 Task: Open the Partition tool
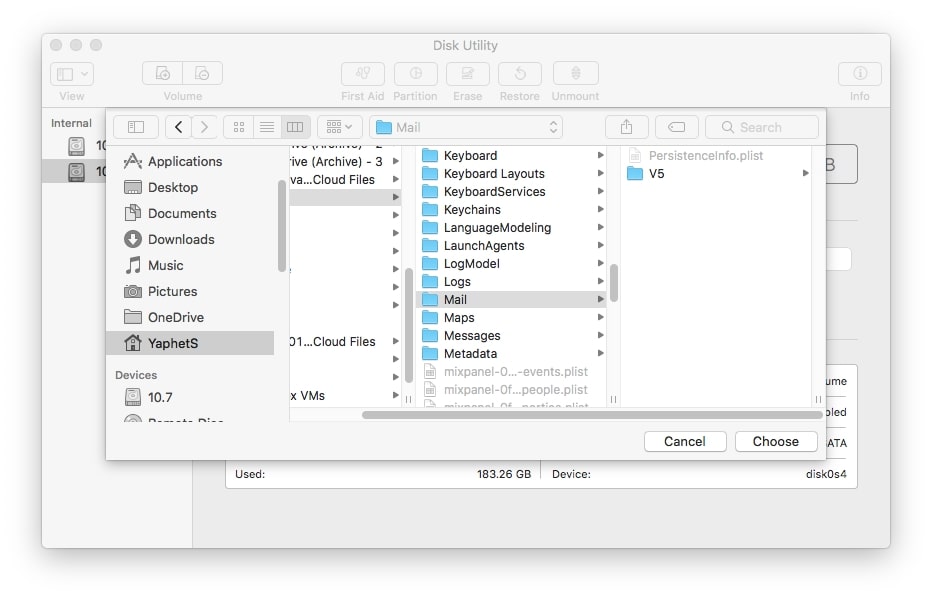pos(416,74)
